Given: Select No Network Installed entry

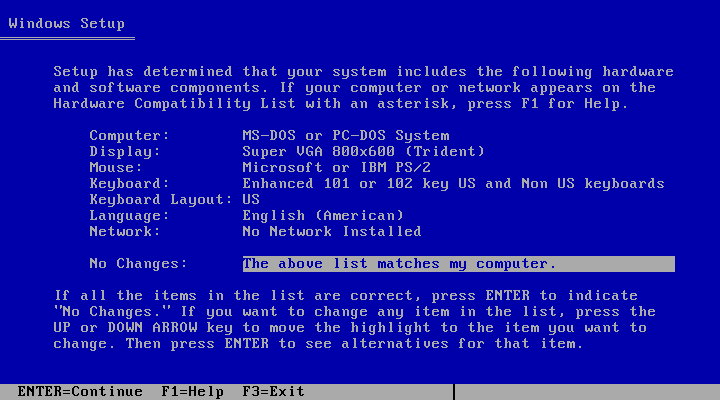Looking at the screenshot, I should (x=332, y=231).
